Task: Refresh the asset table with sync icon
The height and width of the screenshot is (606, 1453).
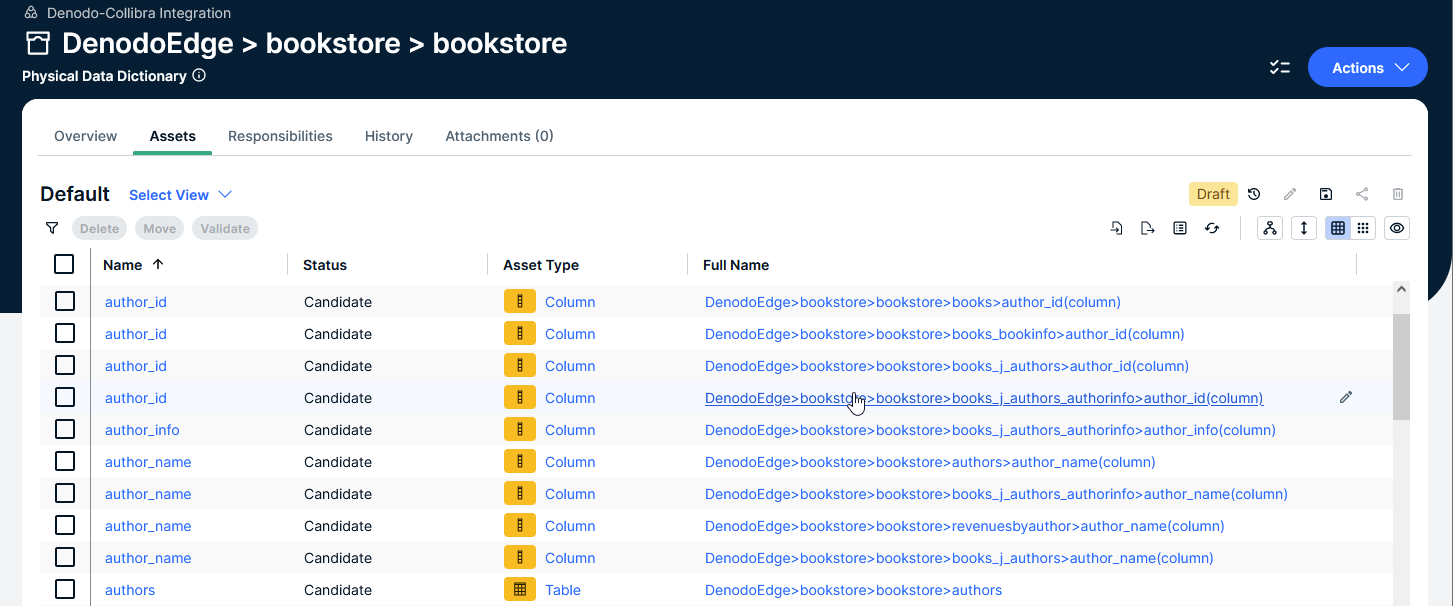Action: coord(1212,228)
